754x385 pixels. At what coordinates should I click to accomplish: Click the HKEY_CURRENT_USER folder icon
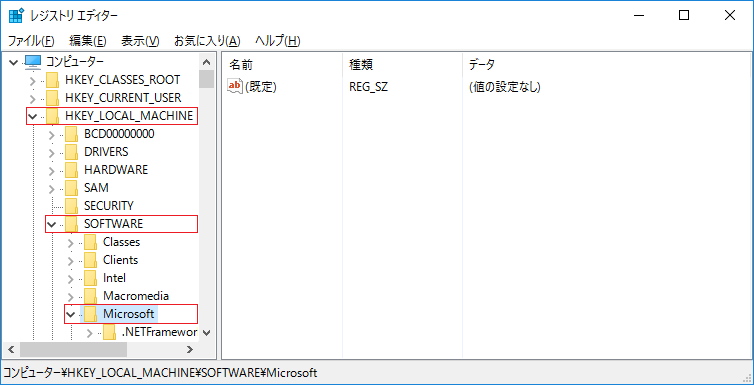pos(52,98)
